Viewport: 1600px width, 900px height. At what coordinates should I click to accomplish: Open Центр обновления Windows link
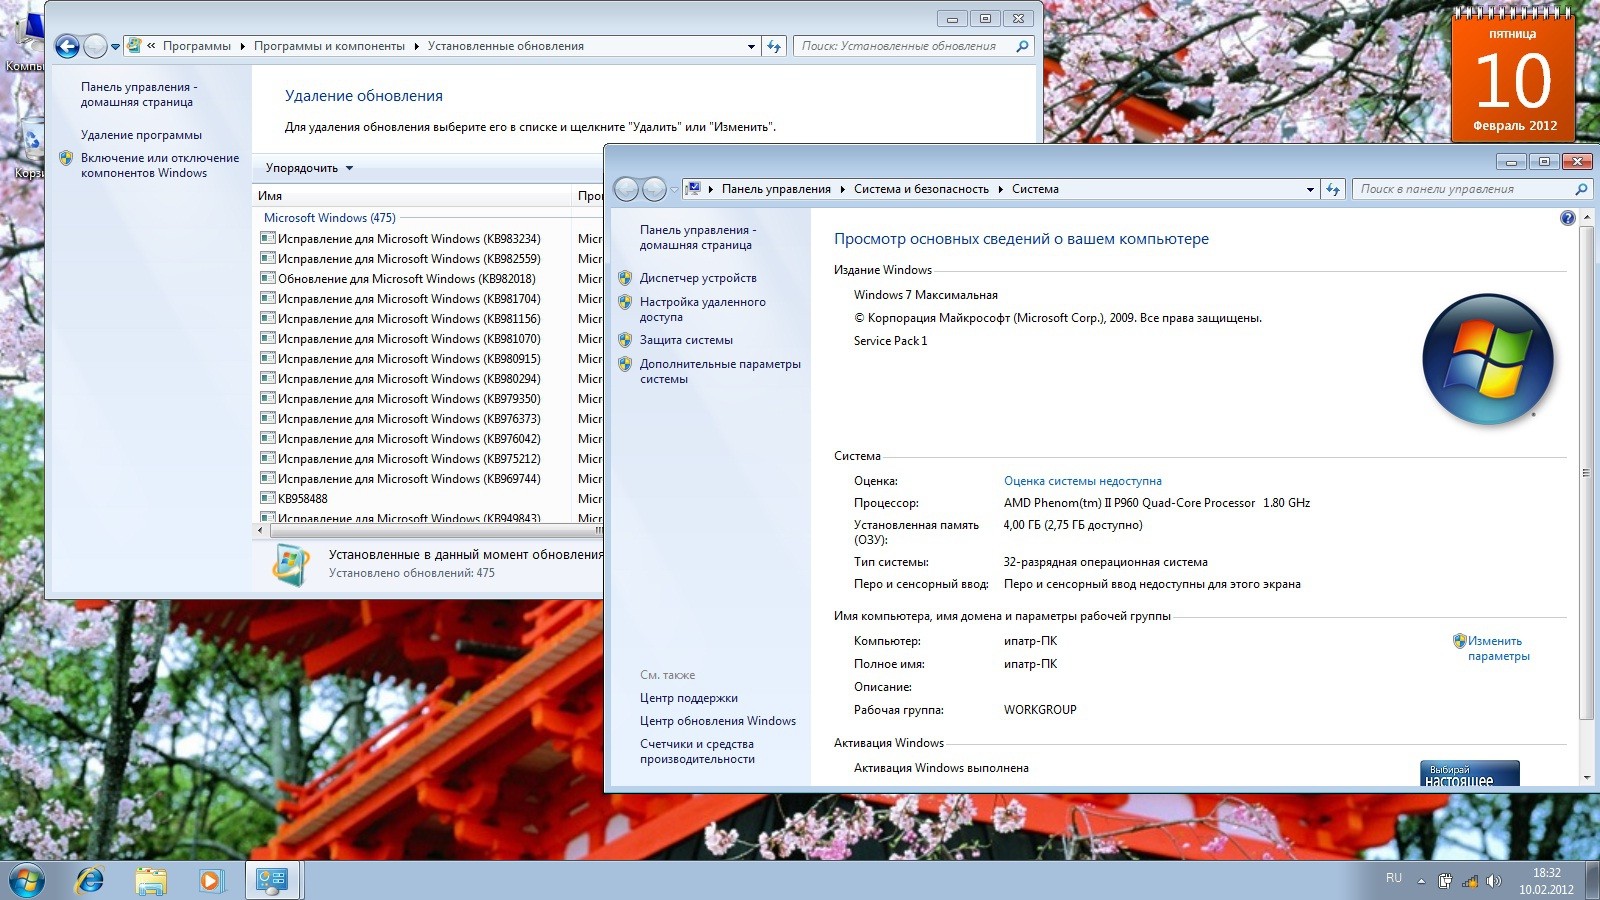(718, 721)
